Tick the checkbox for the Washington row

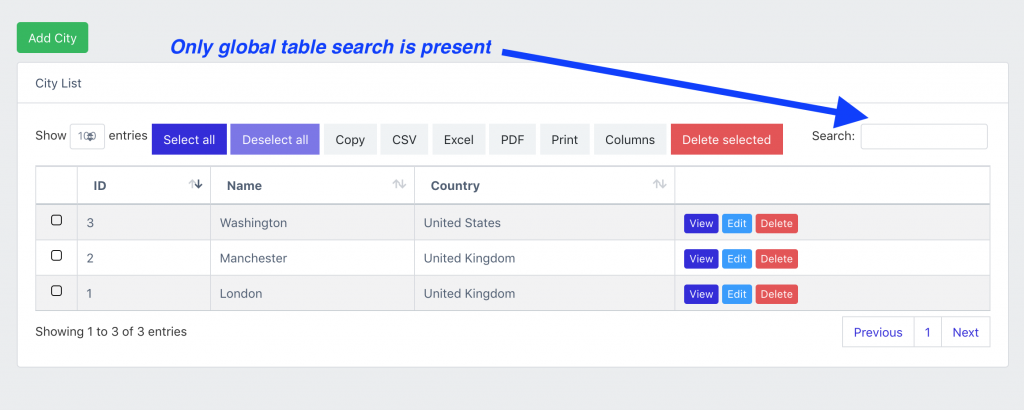tap(56, 220)
